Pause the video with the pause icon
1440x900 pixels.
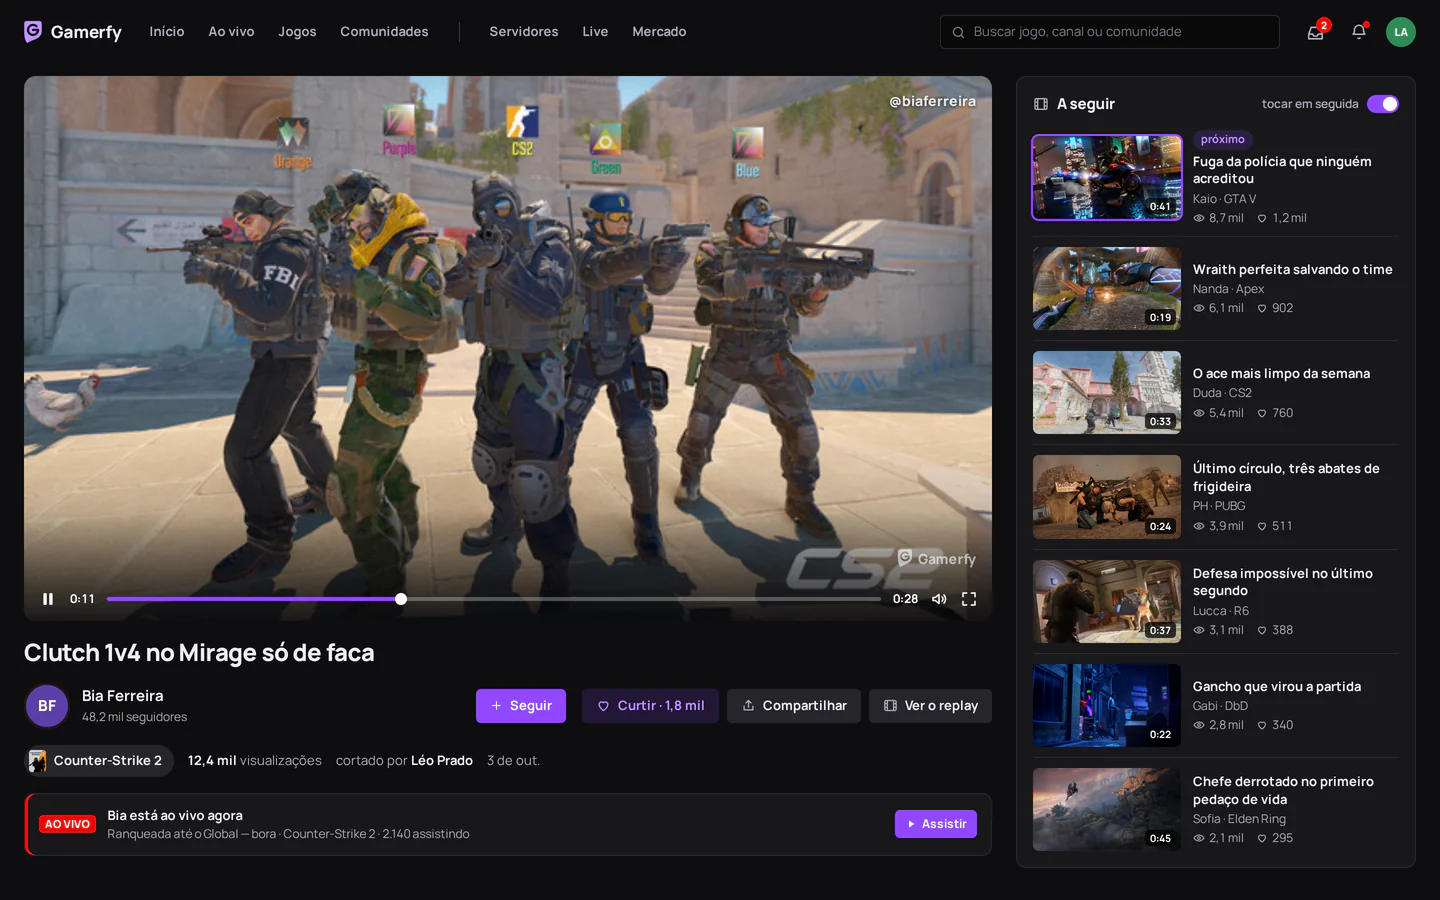(48, 599)
